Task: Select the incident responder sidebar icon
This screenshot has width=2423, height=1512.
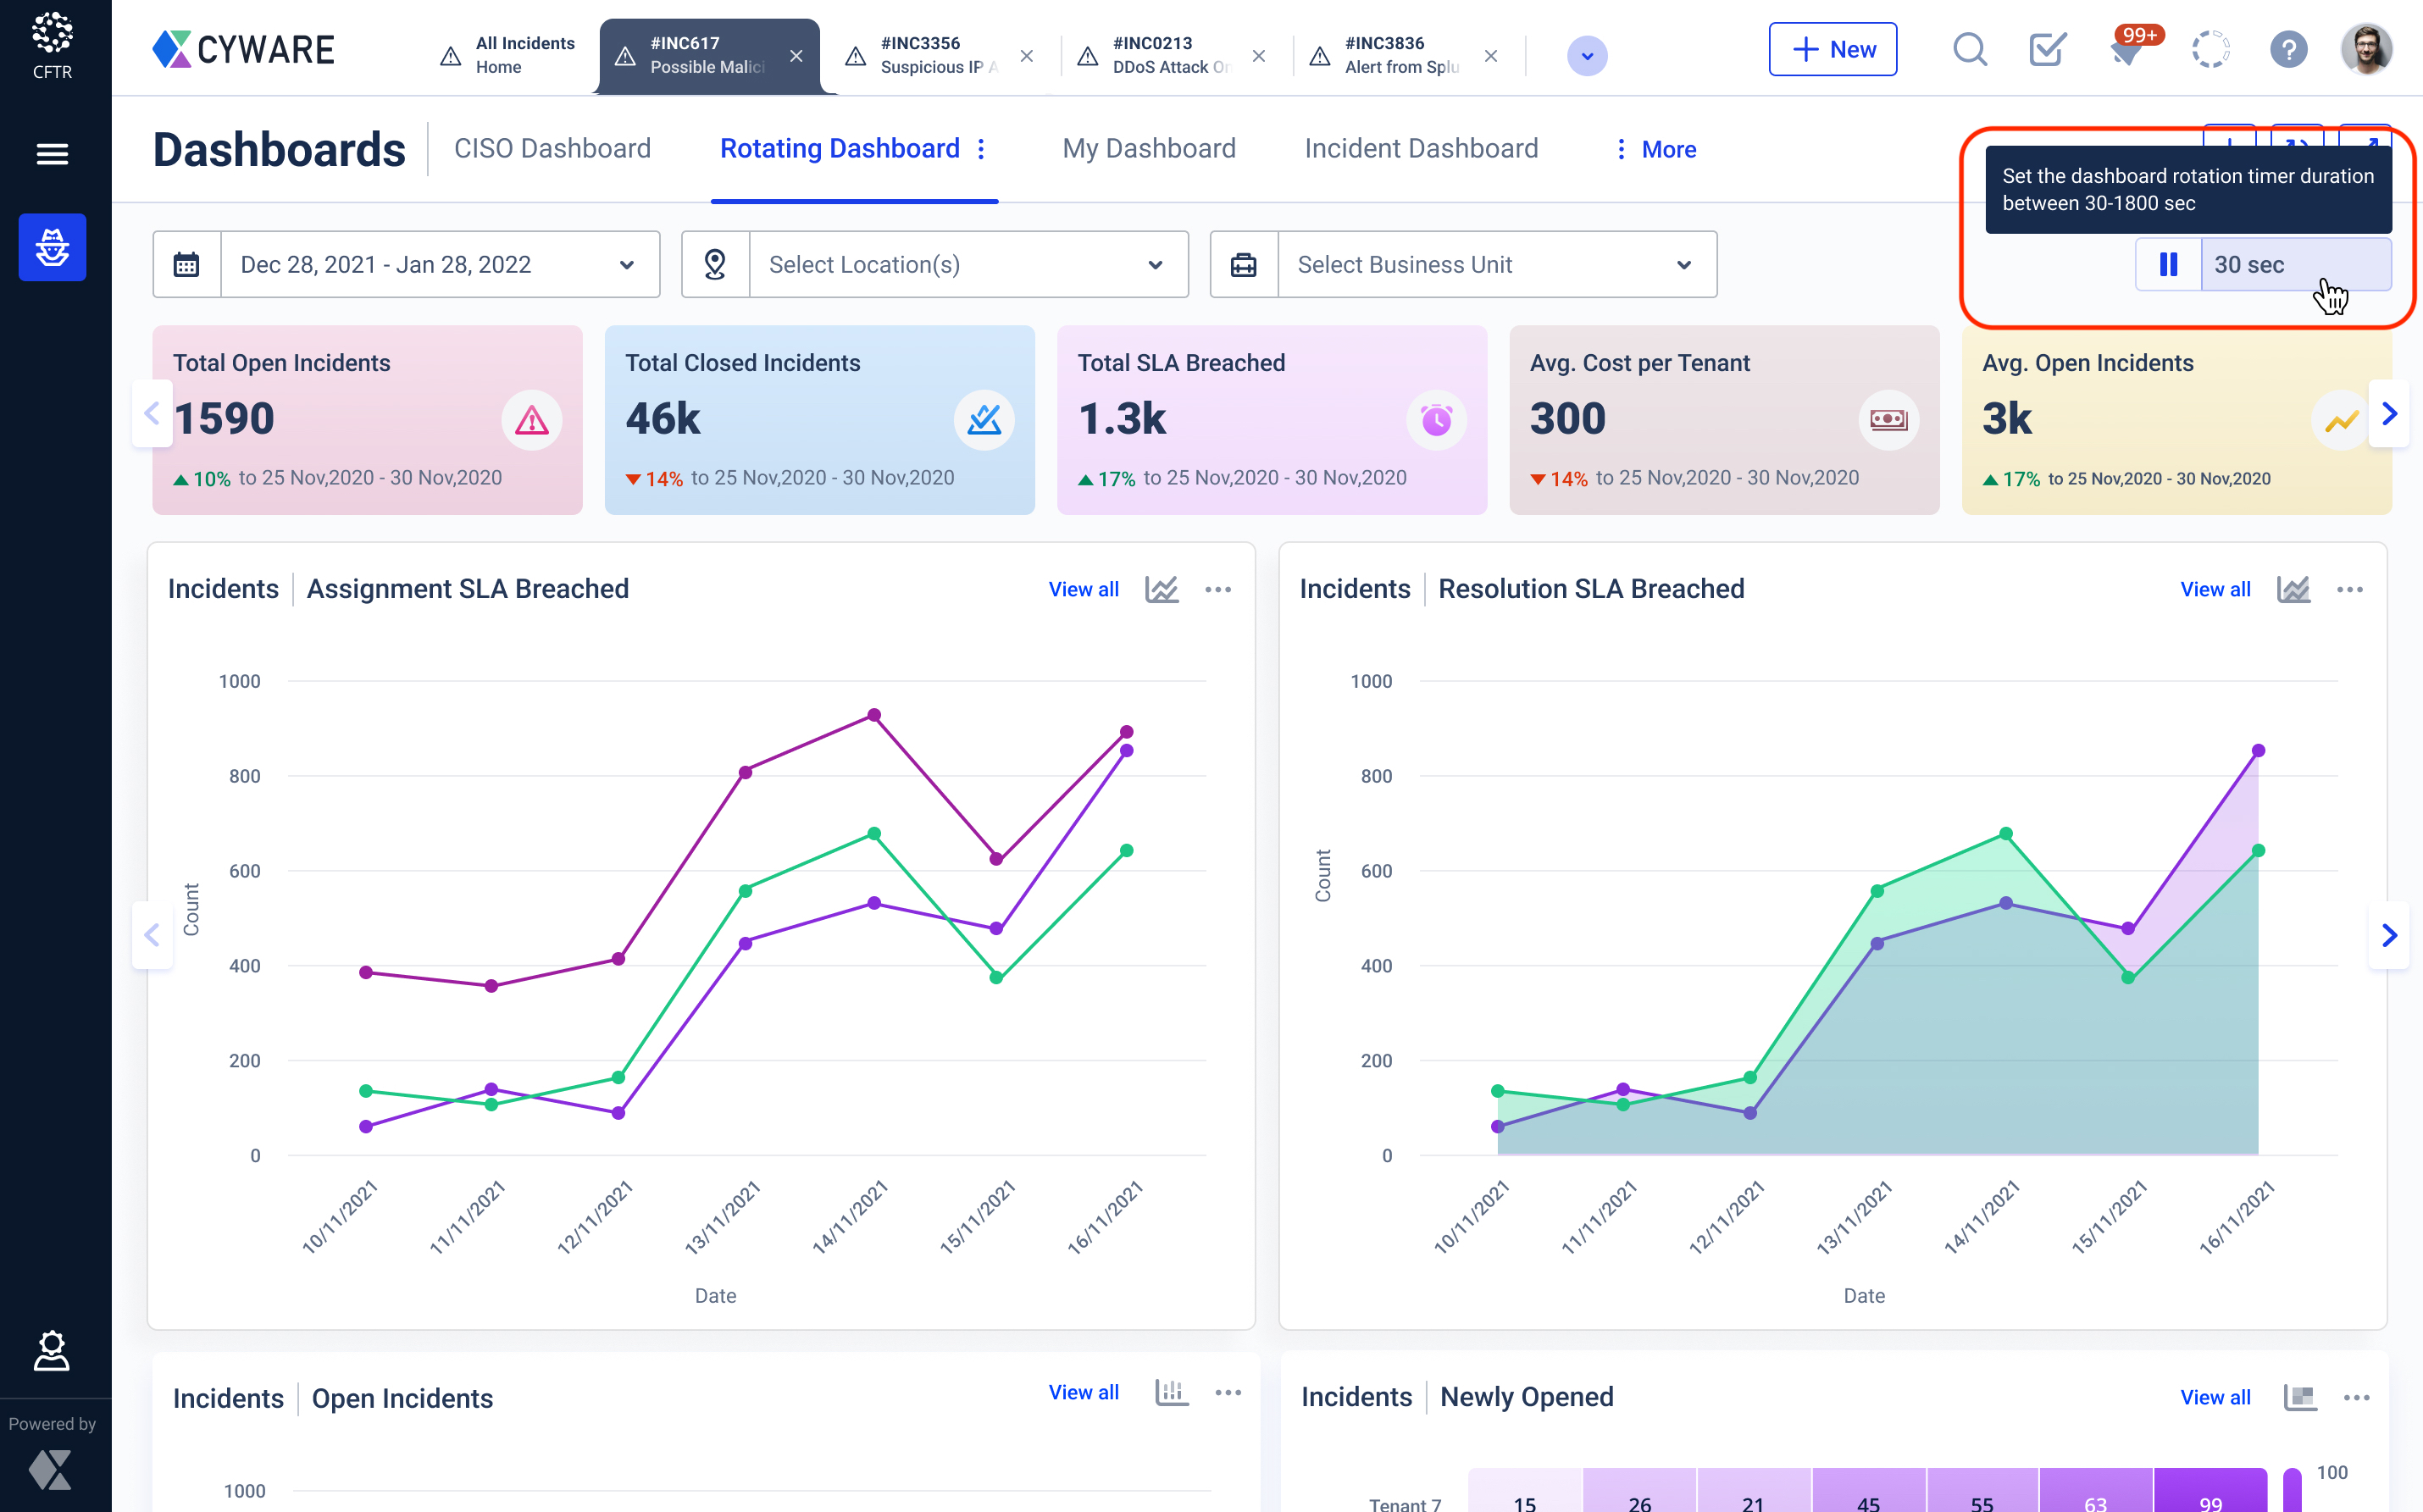Action: 52,247
